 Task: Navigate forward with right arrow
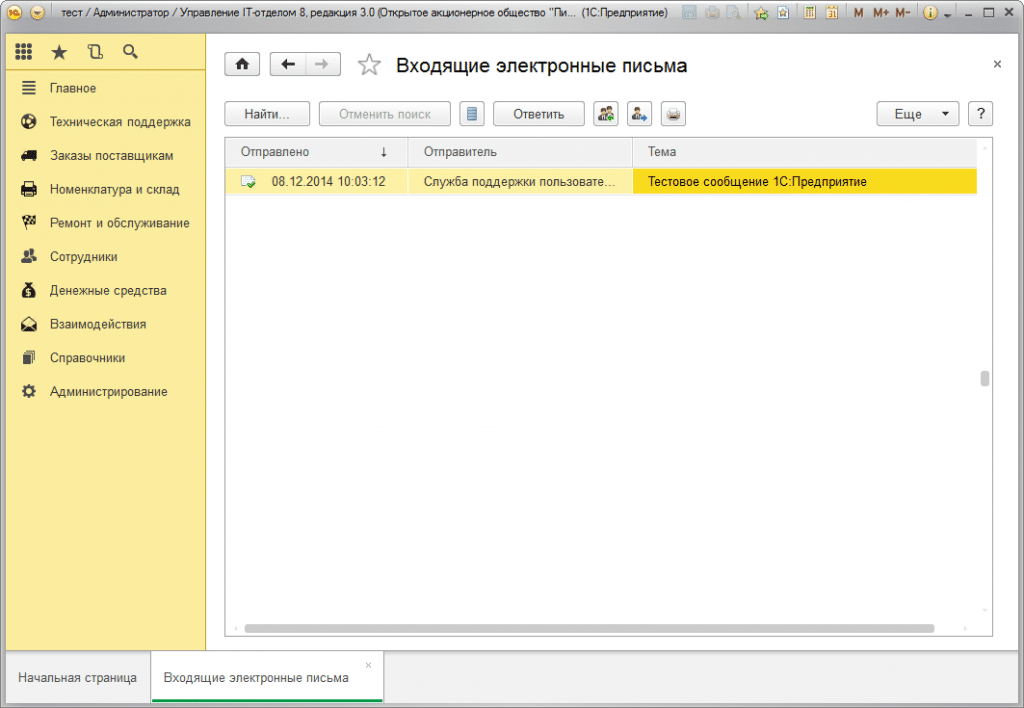323,64
